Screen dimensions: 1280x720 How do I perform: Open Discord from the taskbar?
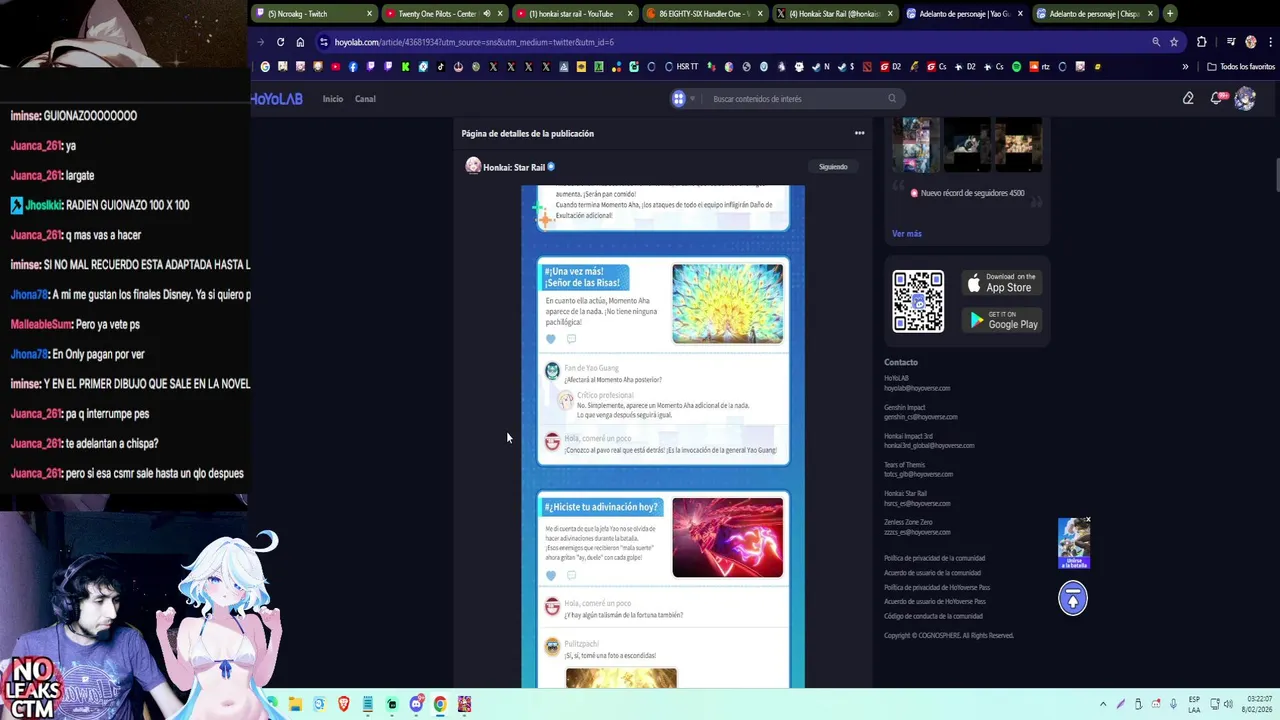(x=416, y=705)
